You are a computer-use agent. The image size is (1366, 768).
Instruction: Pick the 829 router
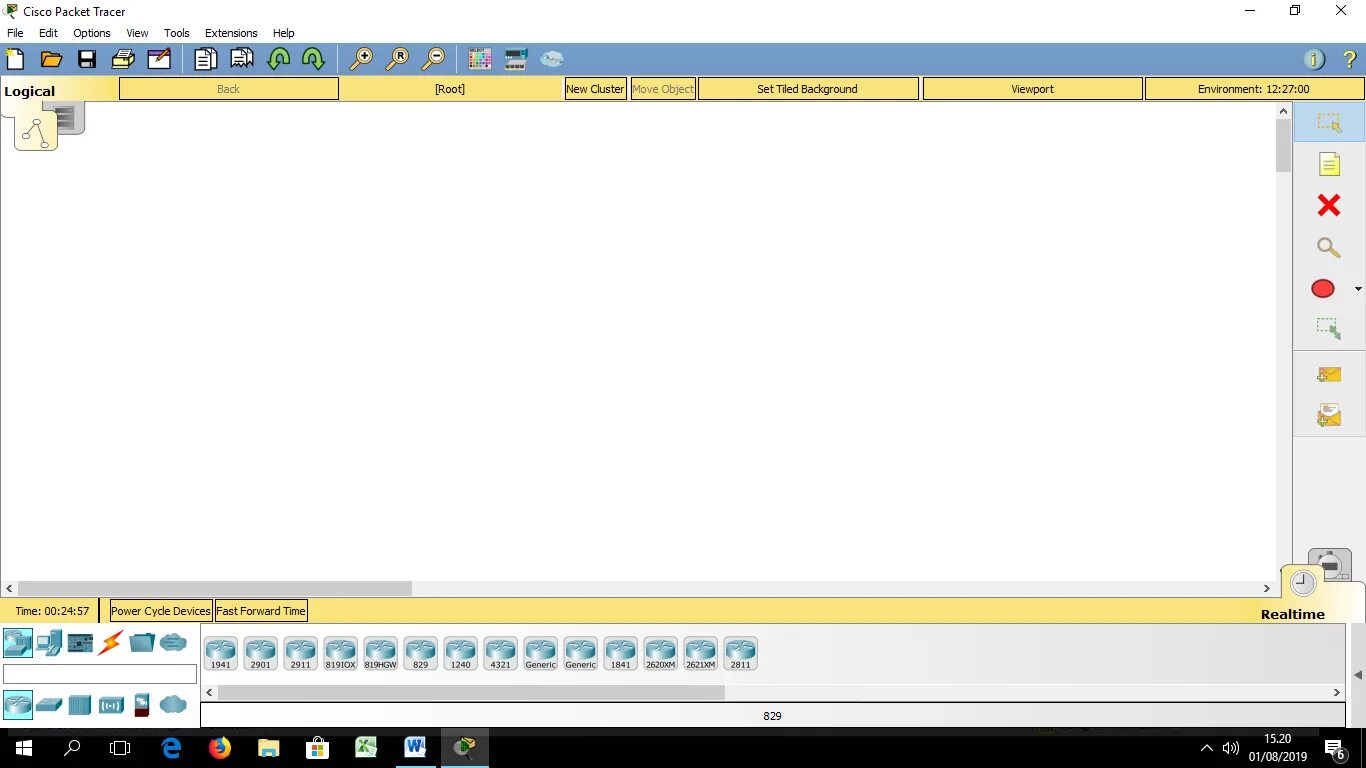point(421,653)
